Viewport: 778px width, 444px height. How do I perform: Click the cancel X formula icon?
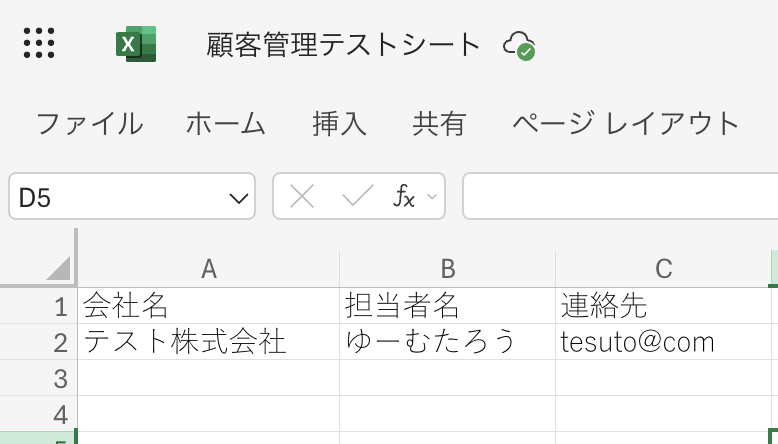click(x=301, y=196)
